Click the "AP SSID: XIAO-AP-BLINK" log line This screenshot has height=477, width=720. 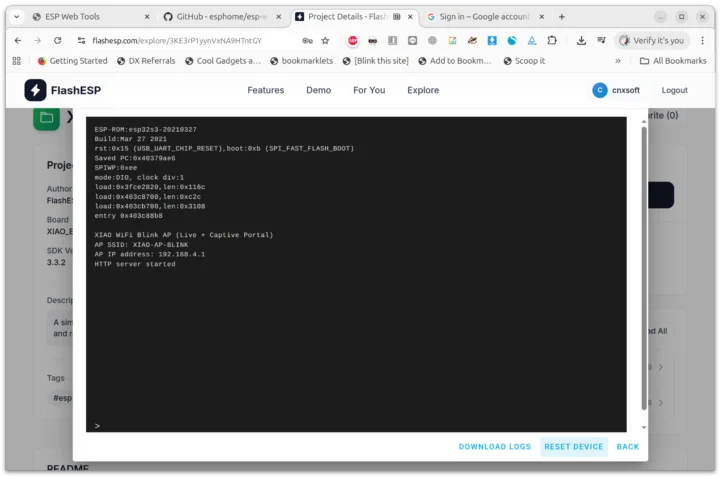pos(141,245)
